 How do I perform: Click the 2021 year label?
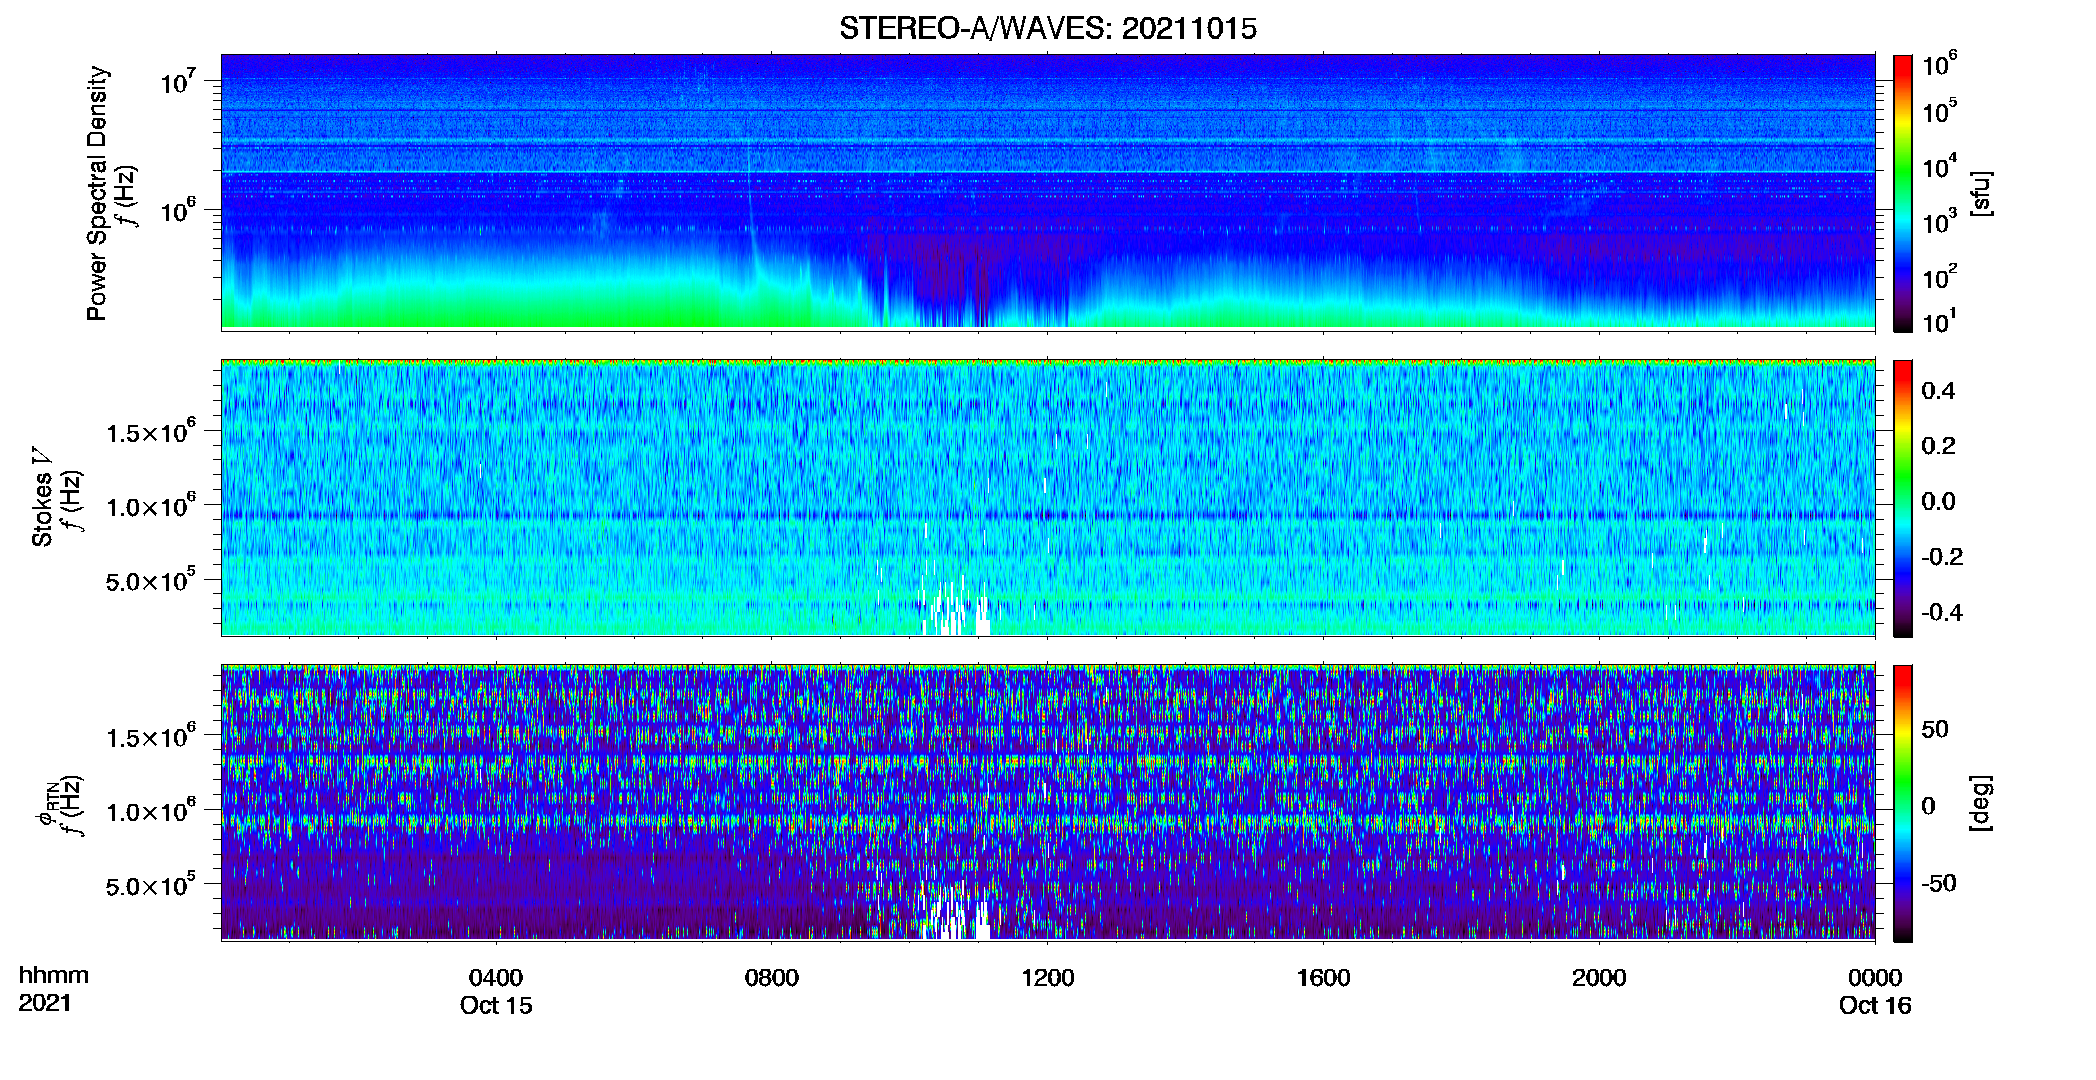pyautogui.click(x=45, y=1003)
